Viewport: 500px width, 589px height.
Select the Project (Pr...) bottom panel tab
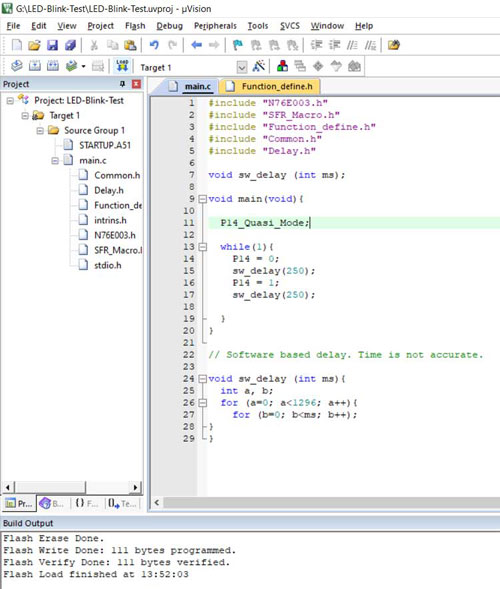(19, 504)
